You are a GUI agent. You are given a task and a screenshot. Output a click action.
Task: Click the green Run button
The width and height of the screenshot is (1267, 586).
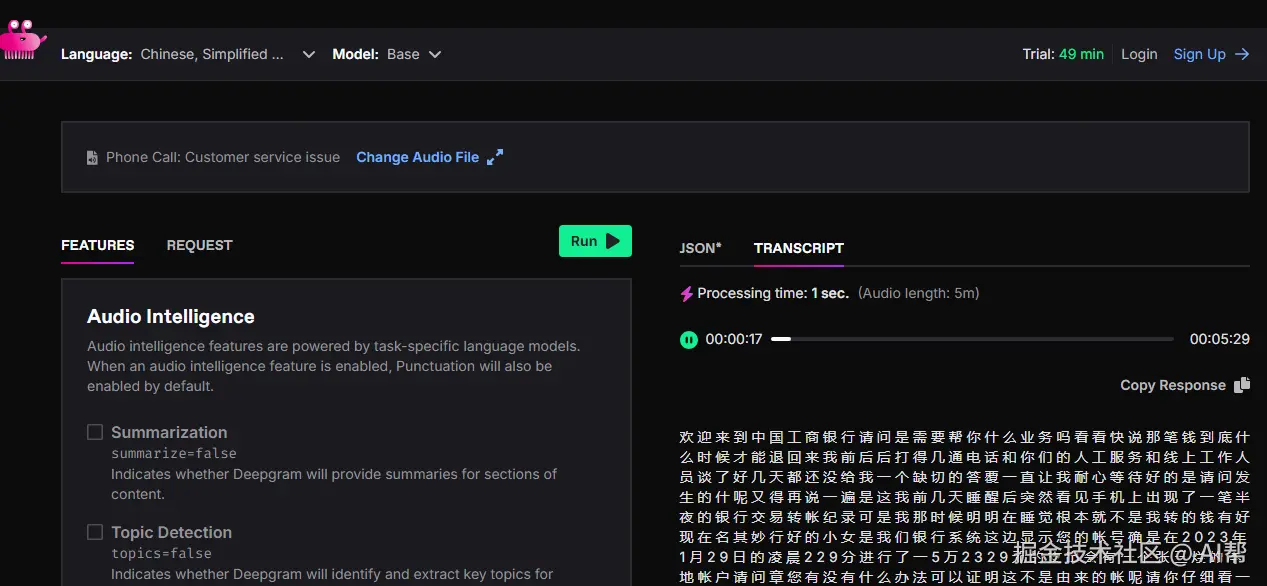595,241
